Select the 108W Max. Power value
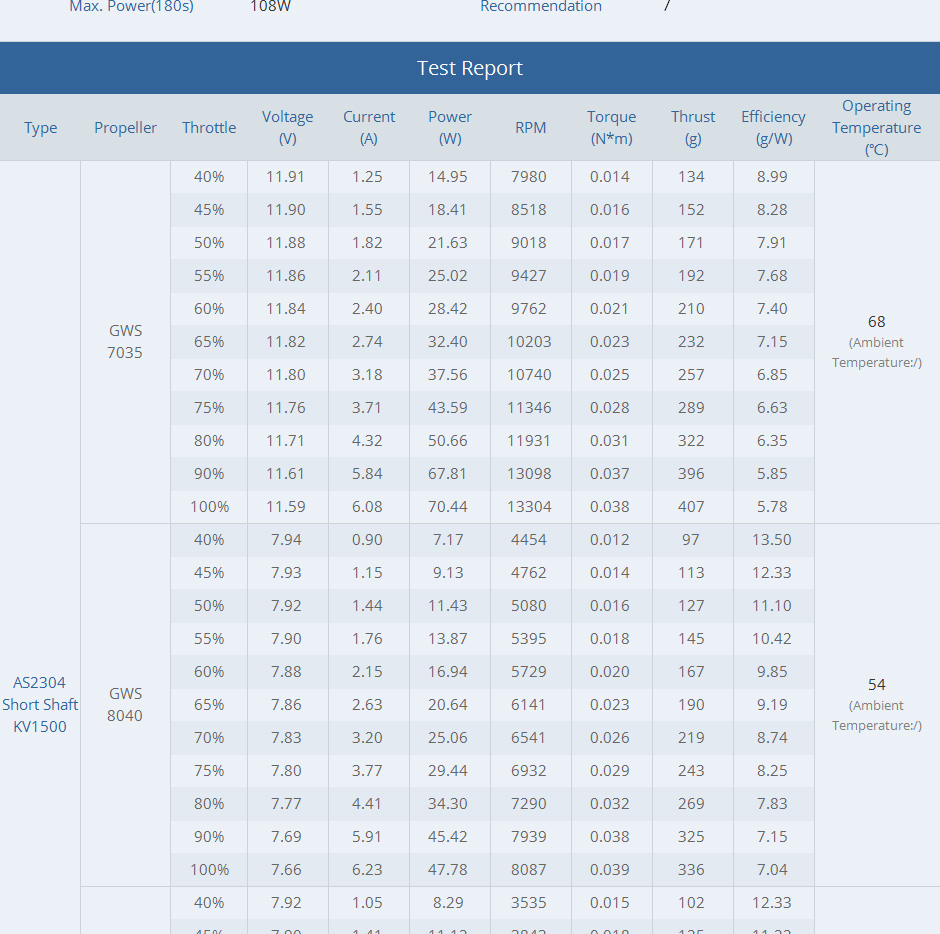This screenshot has height=934, width=940. 270,7
